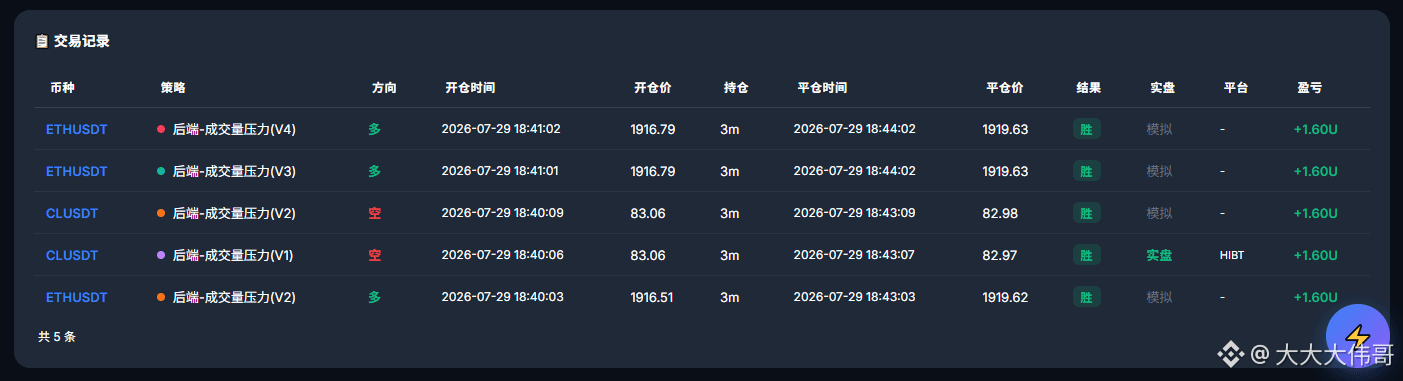Screen dimensions: 1403x381
Task: Sort by 盈亏 column header
Action: tap(1310, 88)
